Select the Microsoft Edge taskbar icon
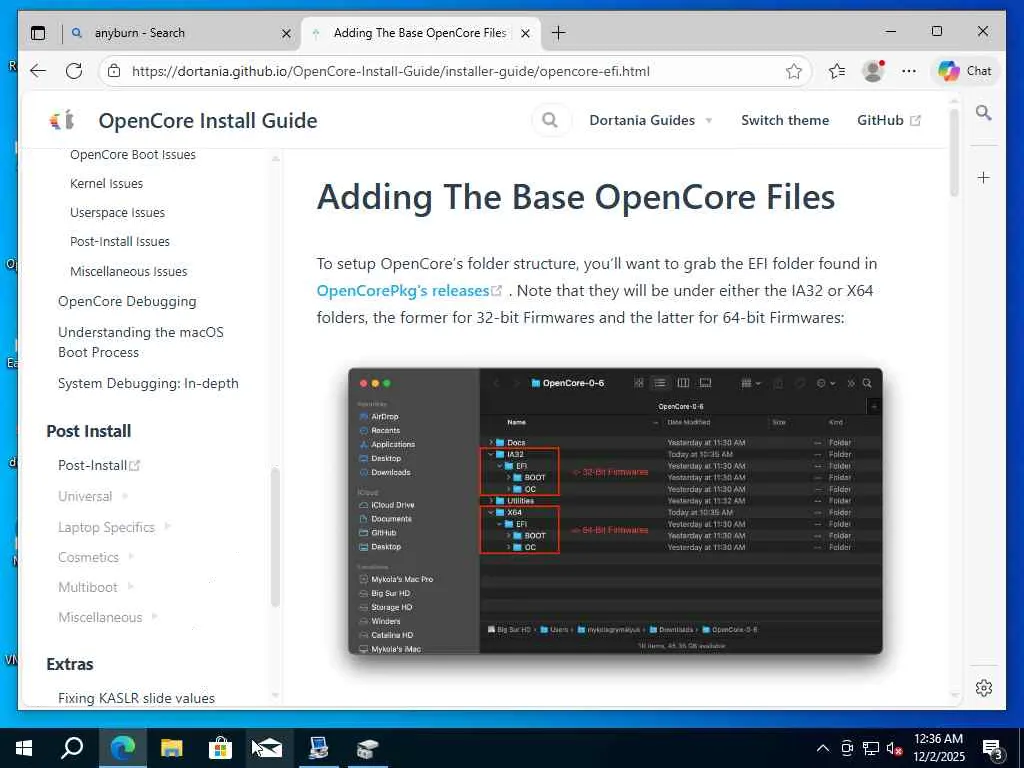Screen dimensions: 1024x768 click(122, 748)
